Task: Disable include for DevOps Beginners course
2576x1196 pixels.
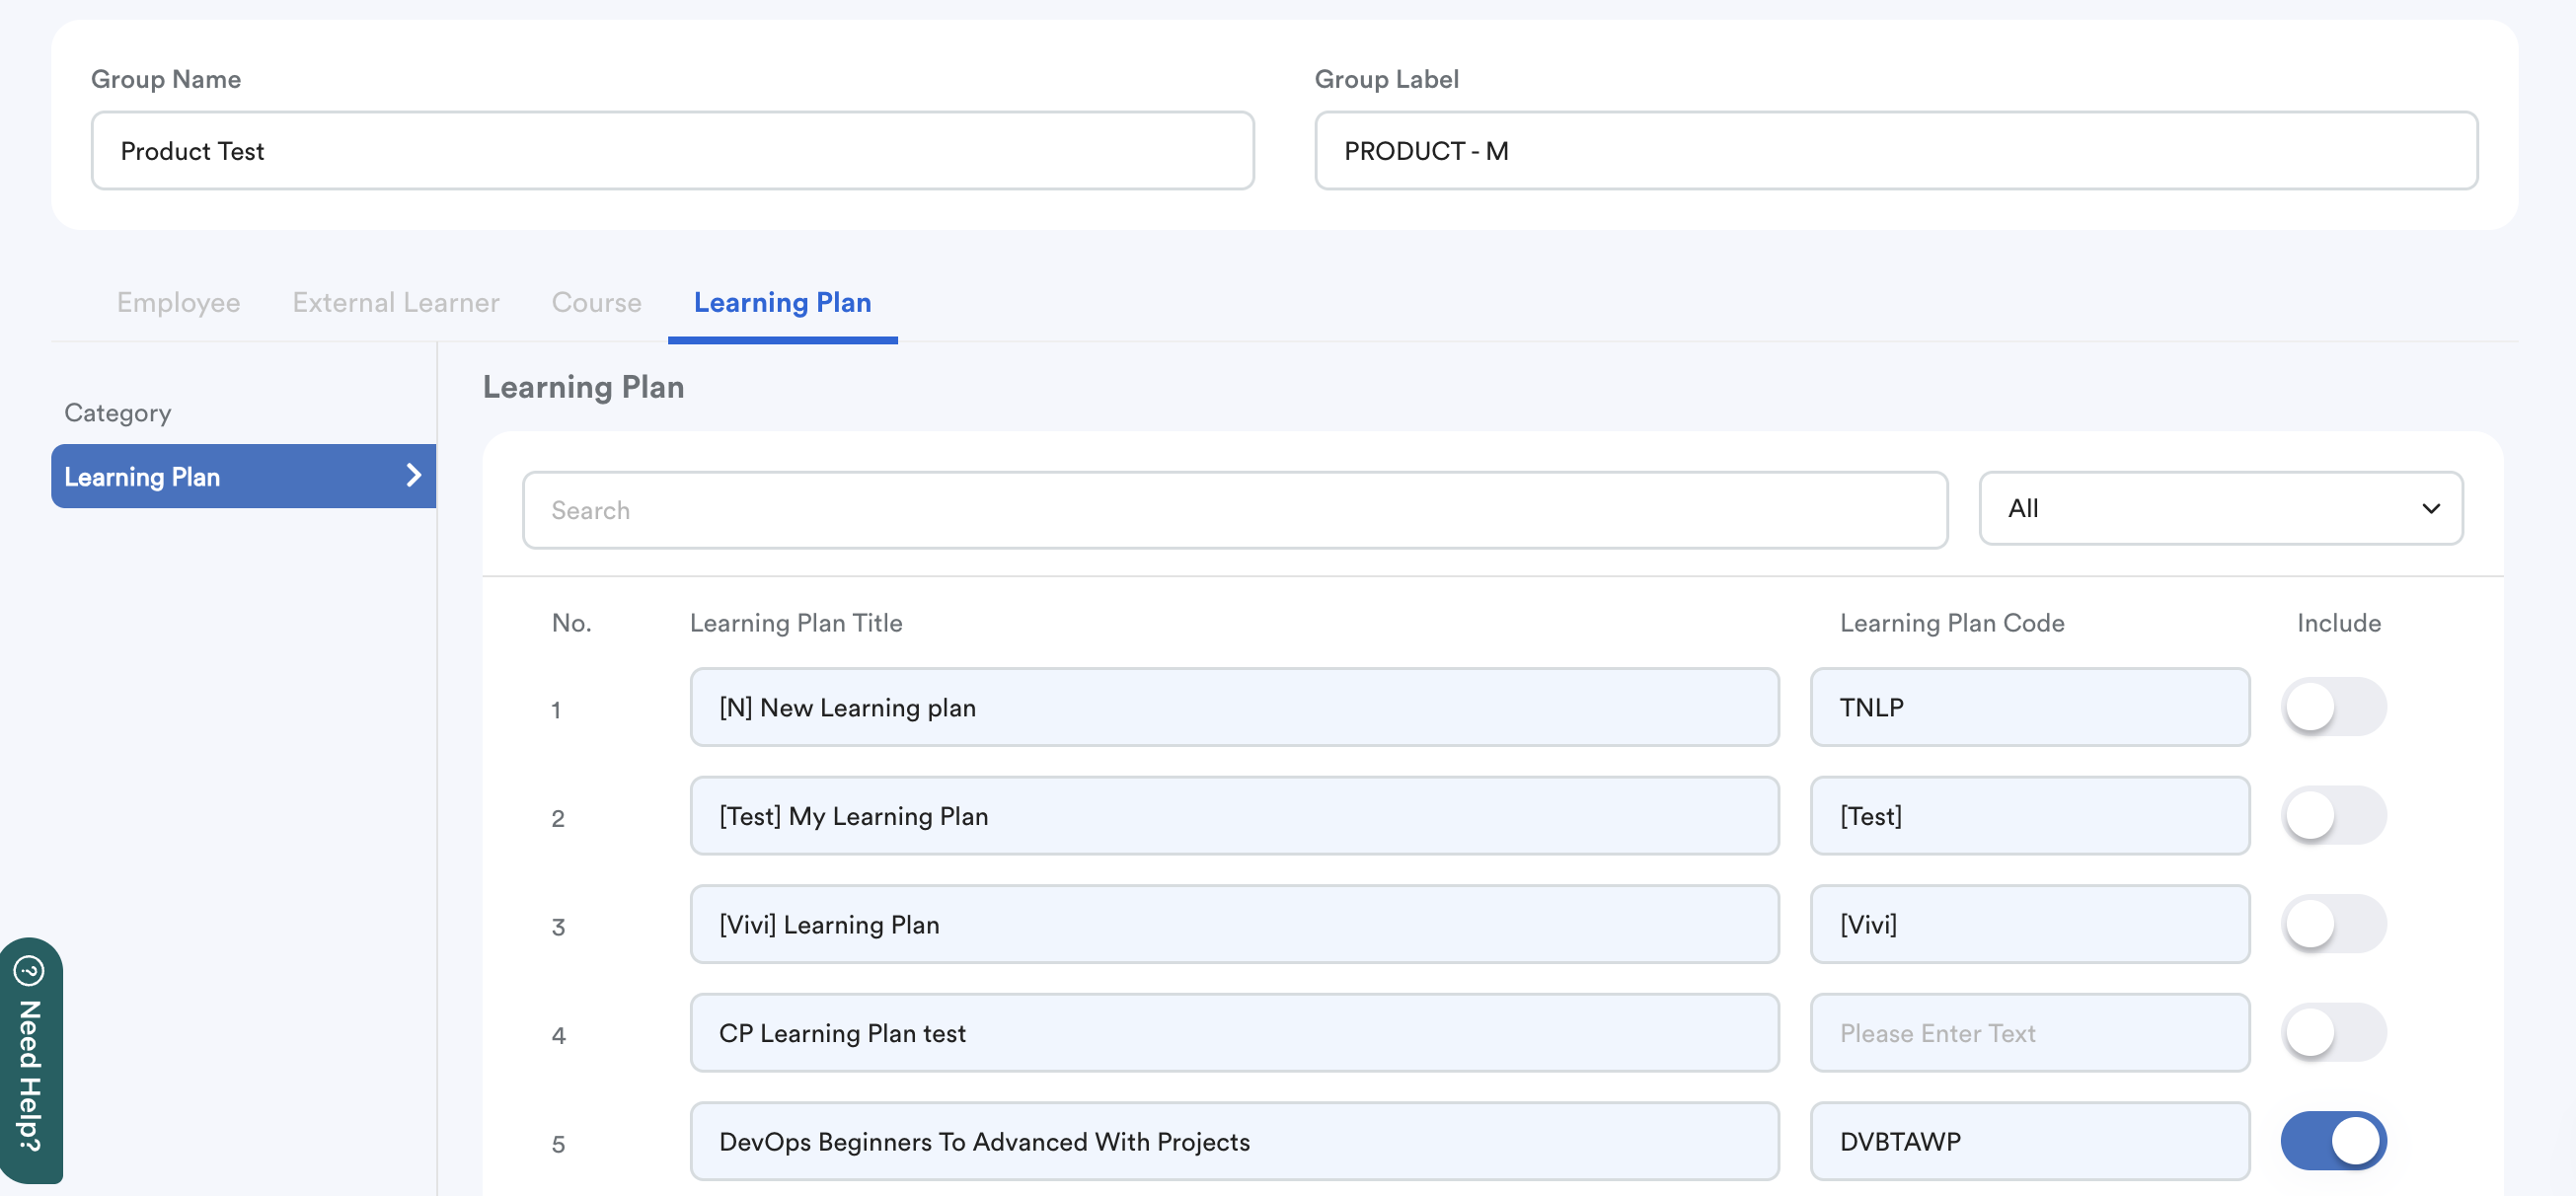Action: (x=2333, y=1141)
